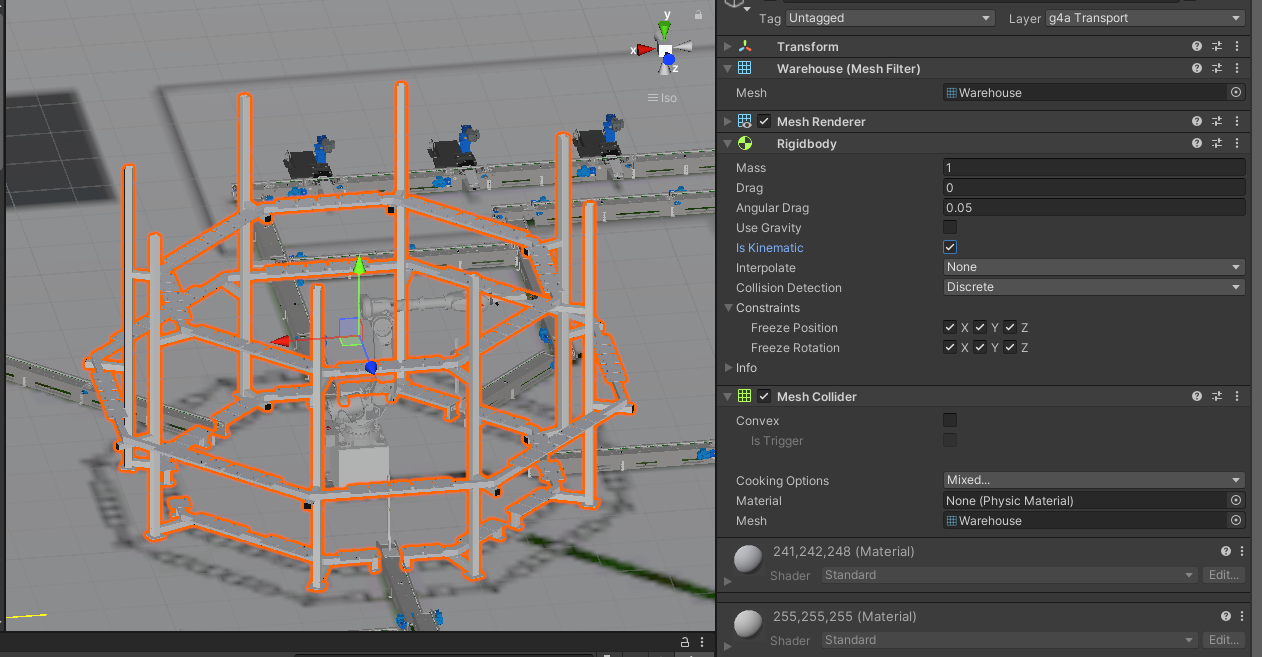Viewport: 1262px width, 657px height.
Task: Open the Interpolate dropdown
Action: click(x=1094, y=268)
